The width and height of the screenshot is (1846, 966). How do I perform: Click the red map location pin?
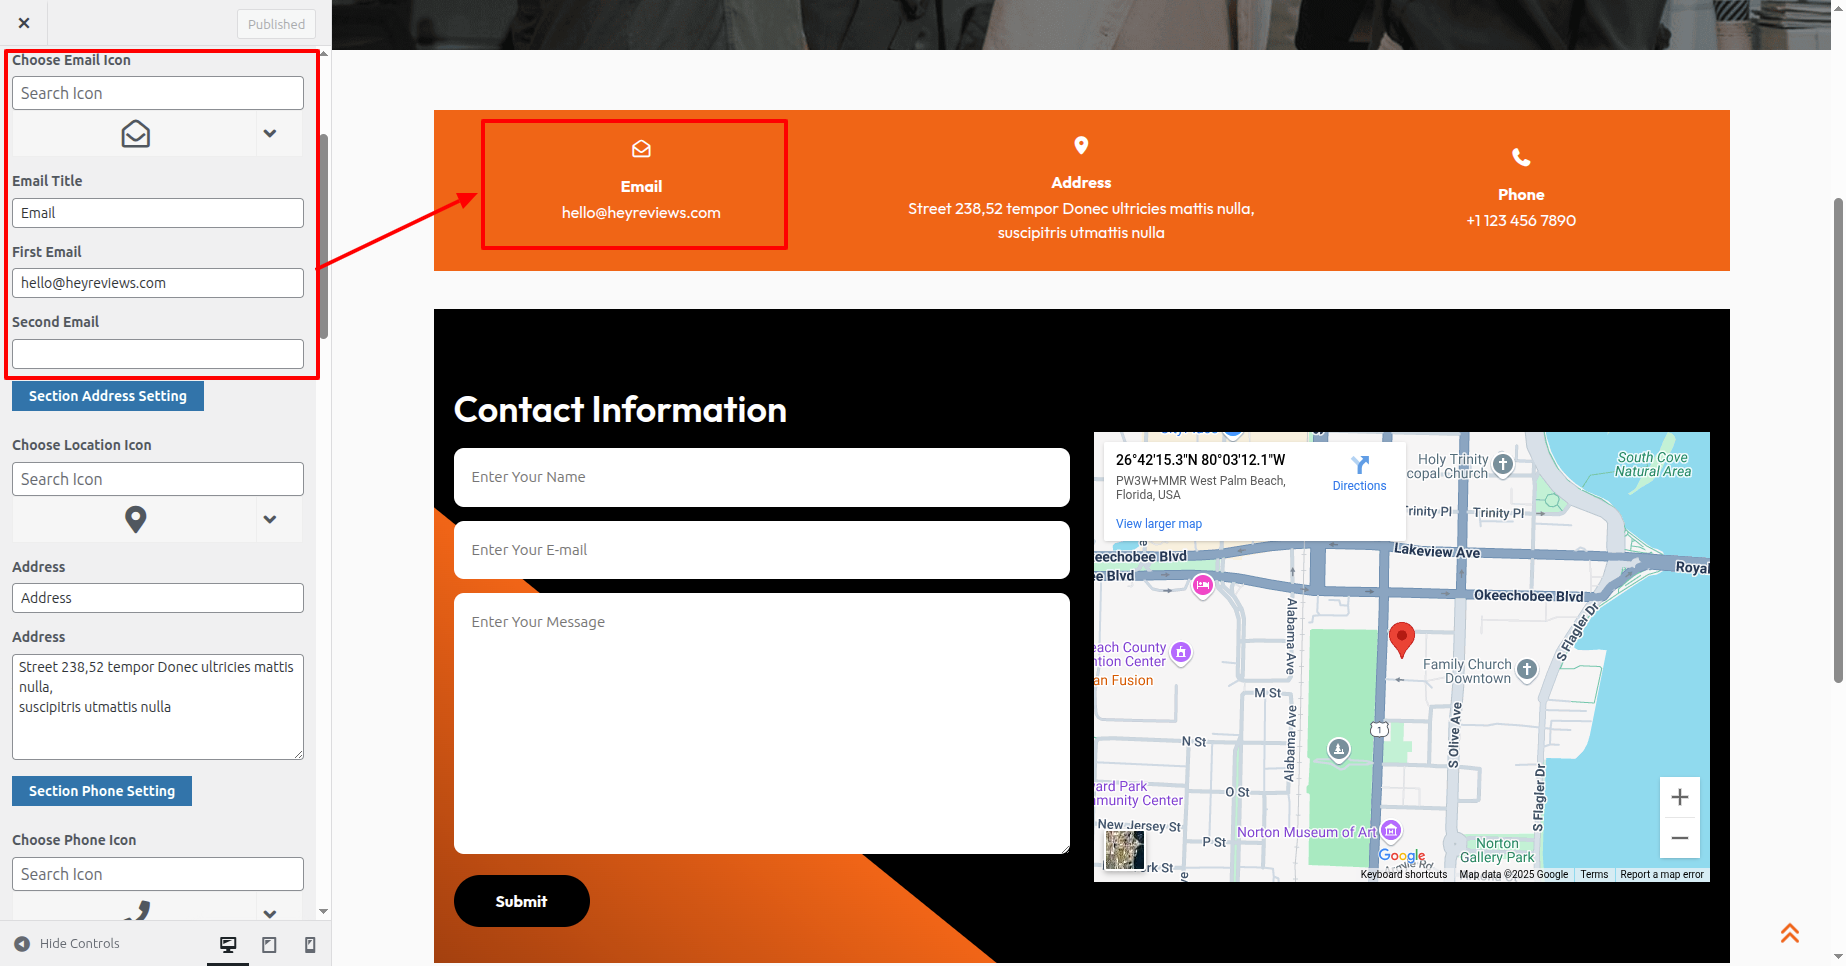1402,637
